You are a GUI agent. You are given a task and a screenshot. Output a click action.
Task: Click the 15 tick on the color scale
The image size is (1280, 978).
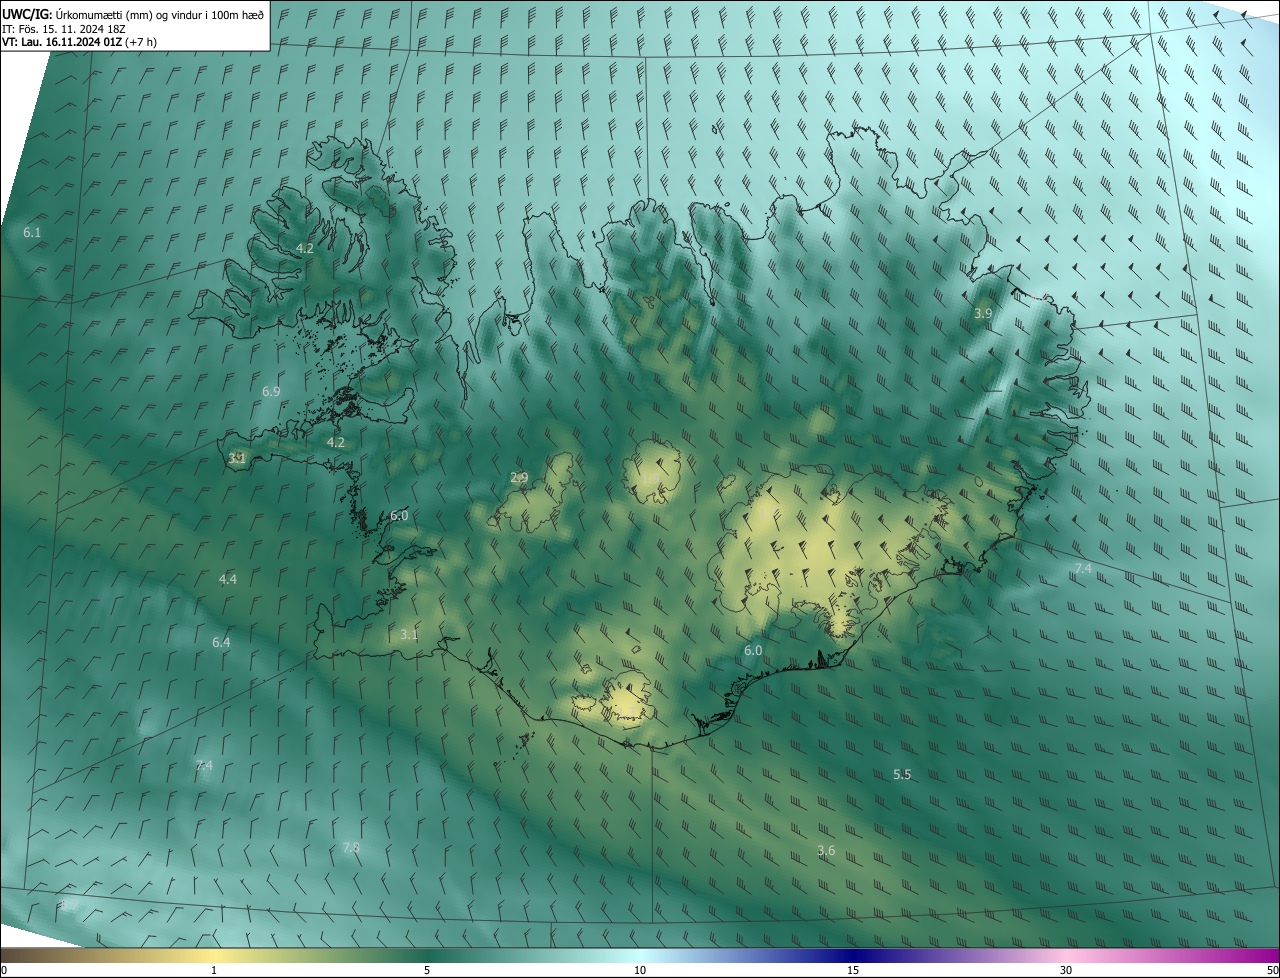pos(853,970)
